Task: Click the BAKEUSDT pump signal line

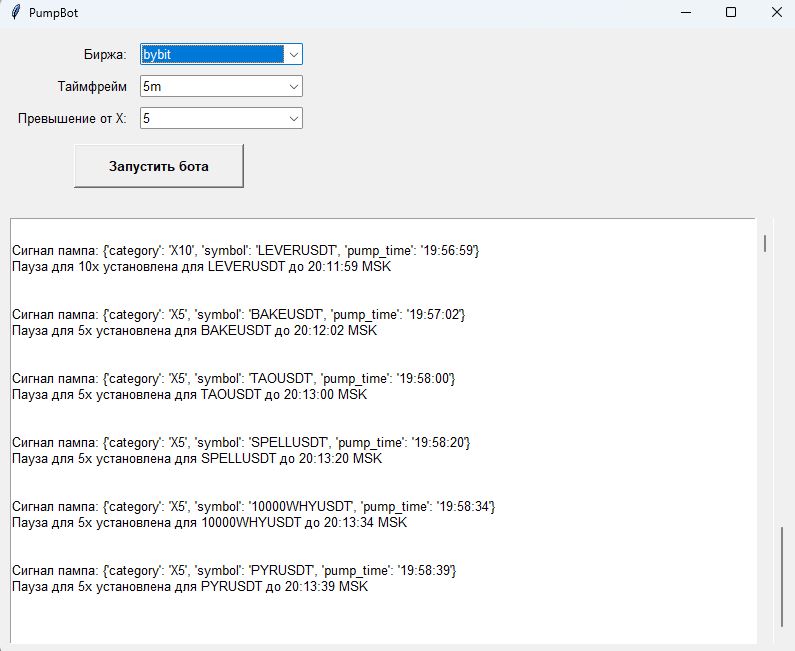Action: click(x=238, y=314)
